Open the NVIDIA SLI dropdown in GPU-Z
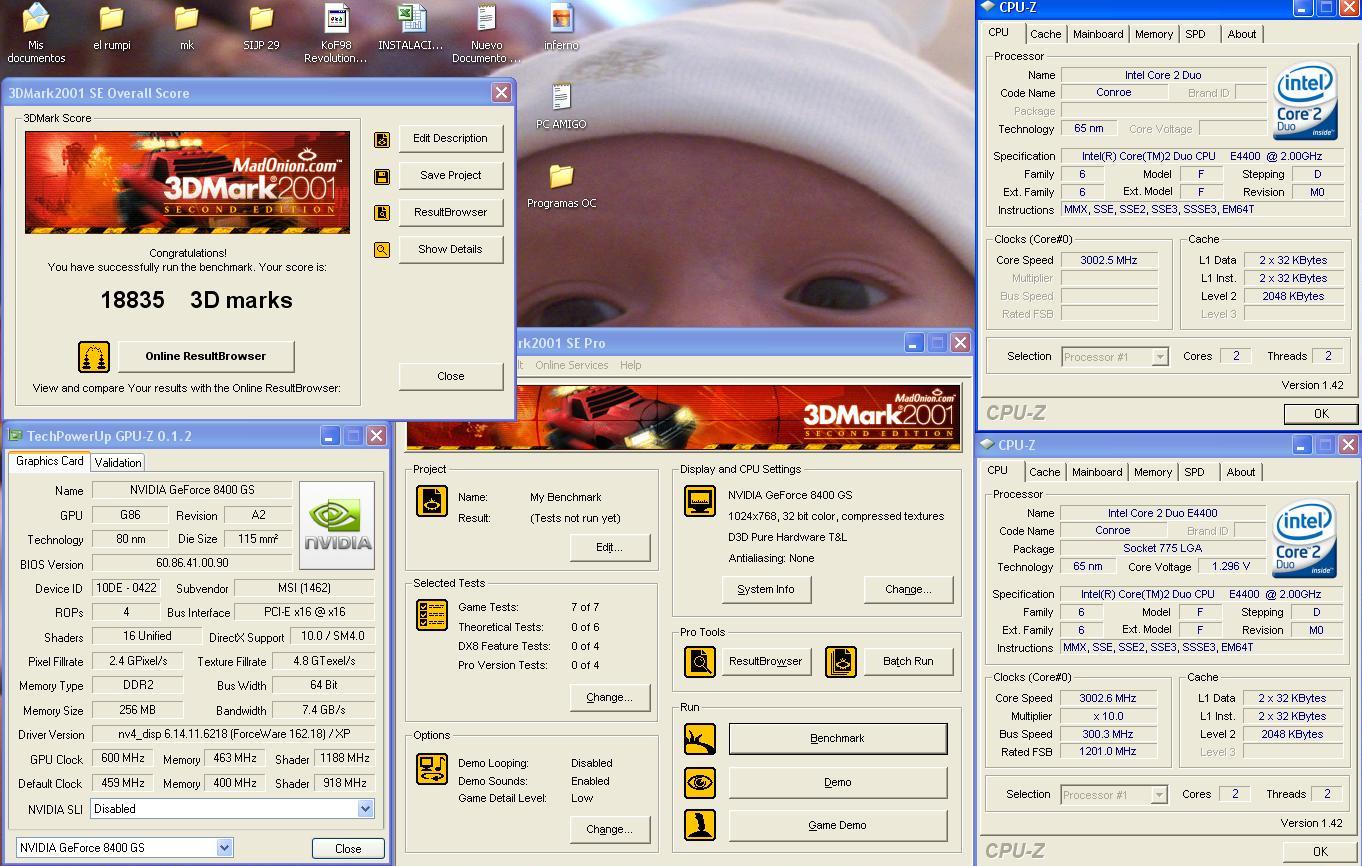This screenshot has height=866, width=1362. [x=365, y=809]
